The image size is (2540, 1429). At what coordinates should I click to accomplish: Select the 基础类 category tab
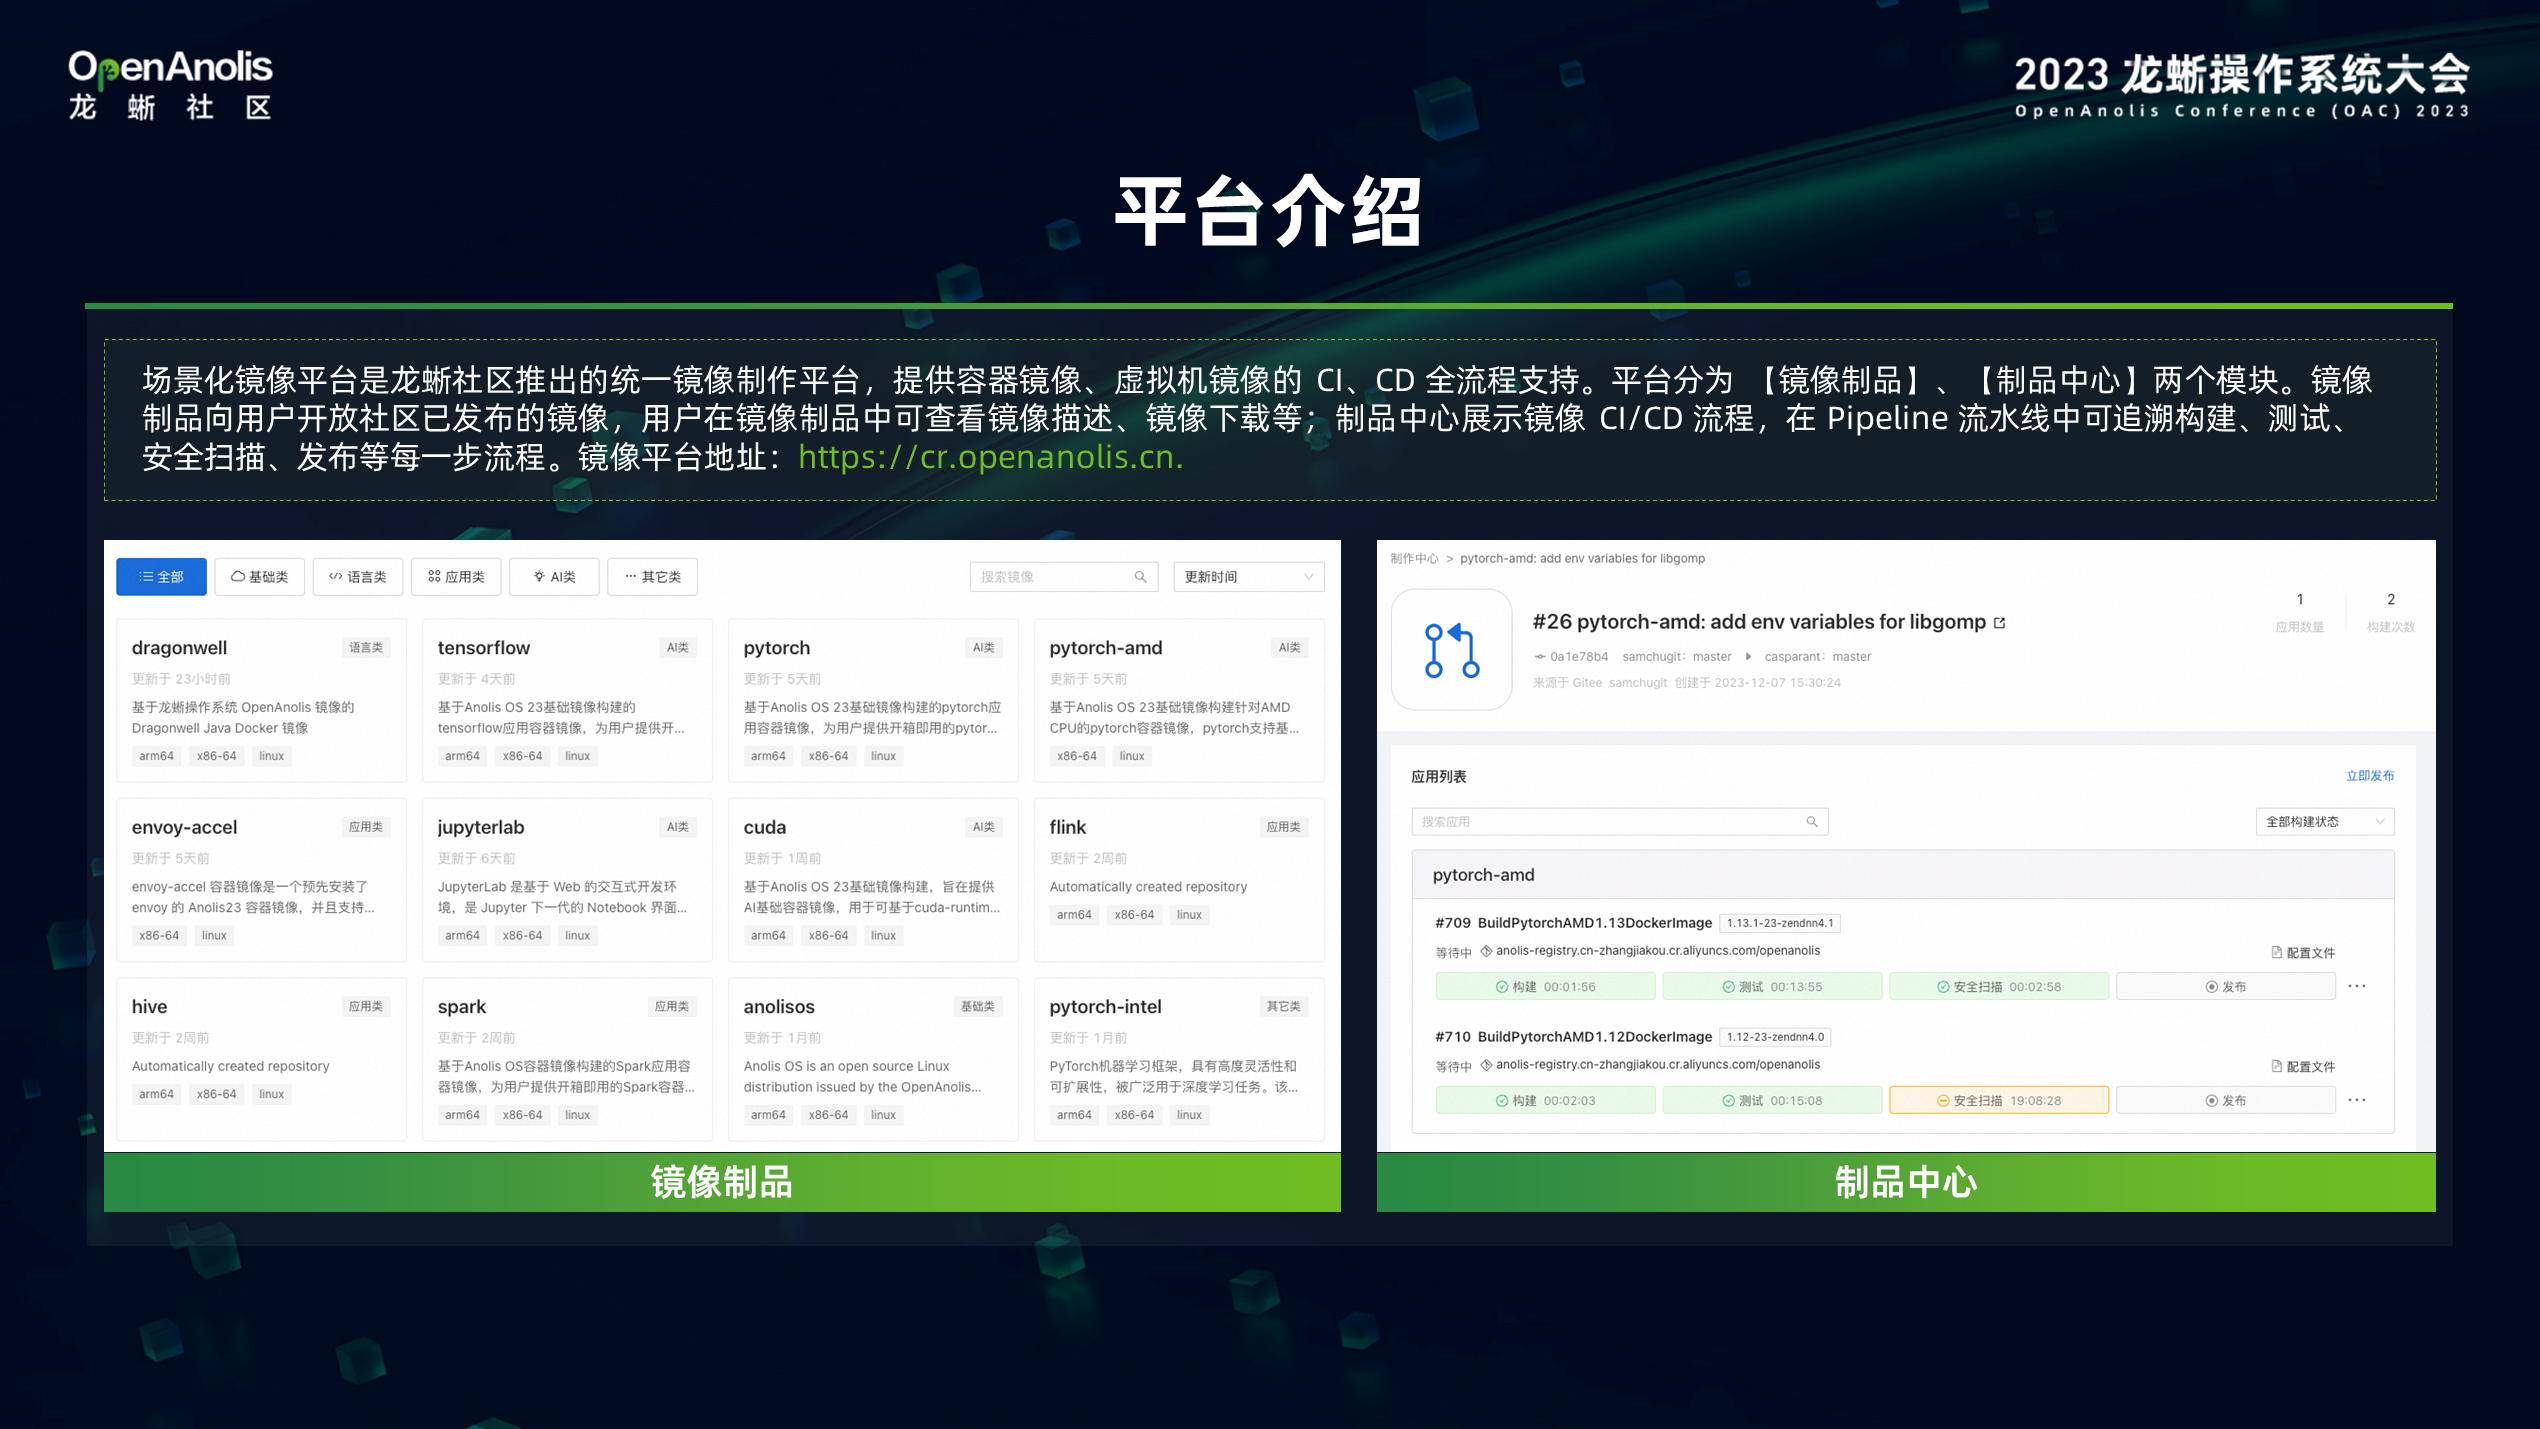tap(259, 577)
